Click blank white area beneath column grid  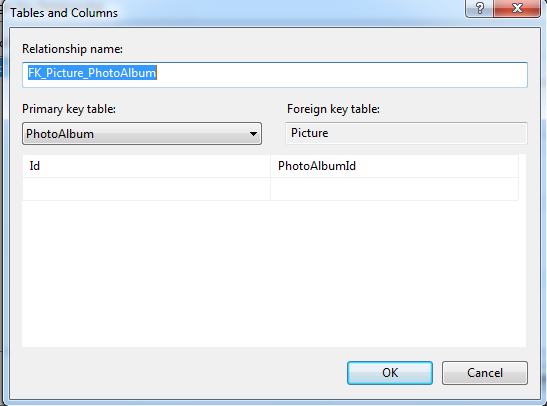point(274,274)
